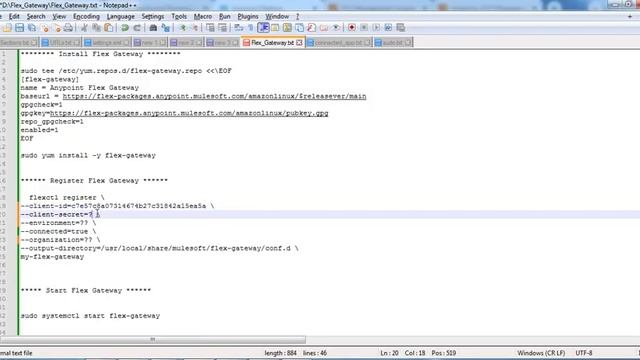Toggle Show All Characters in the toolbar

point(250,28)
